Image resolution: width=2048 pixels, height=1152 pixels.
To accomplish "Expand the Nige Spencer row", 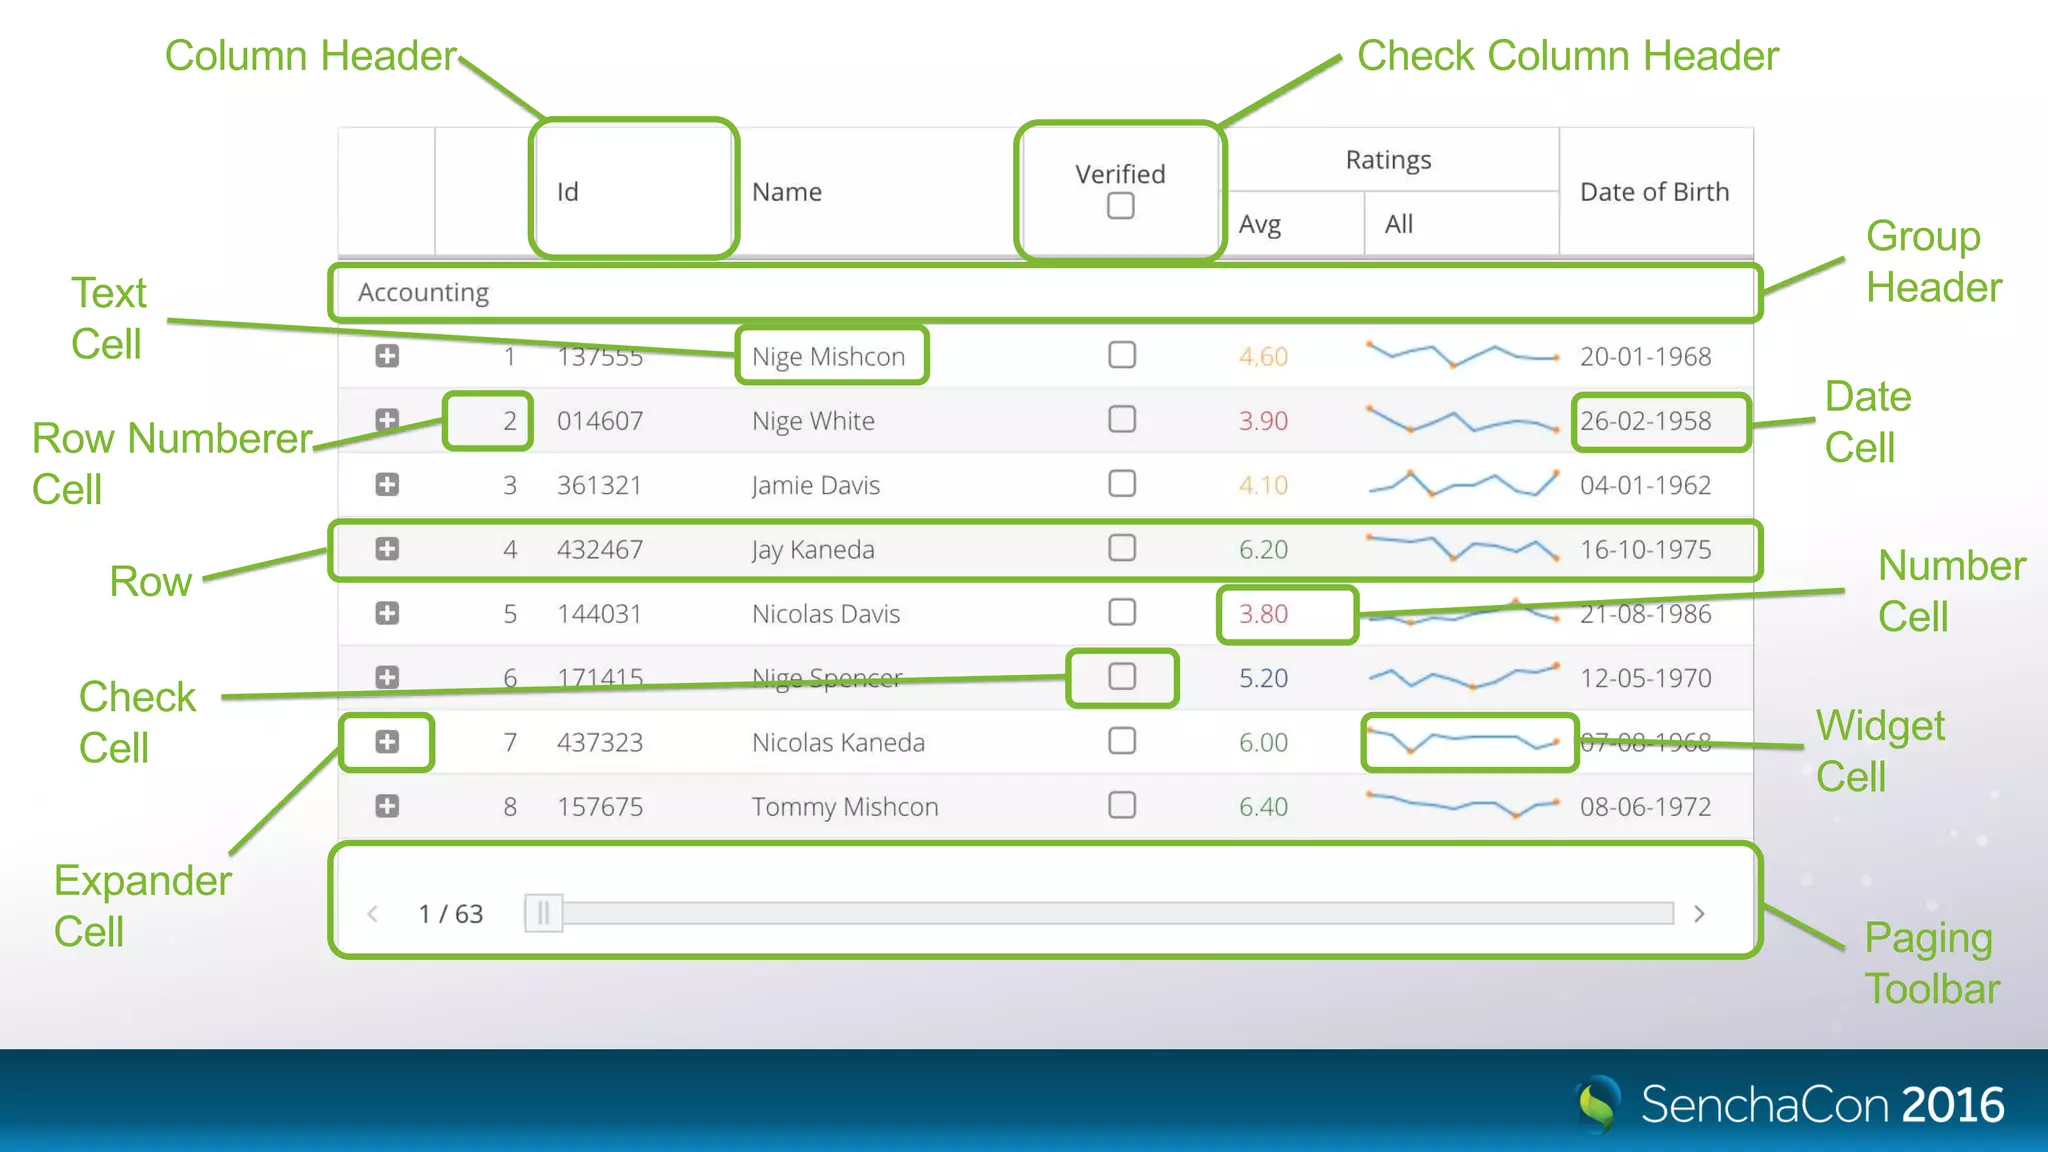I will coord(387,677).
